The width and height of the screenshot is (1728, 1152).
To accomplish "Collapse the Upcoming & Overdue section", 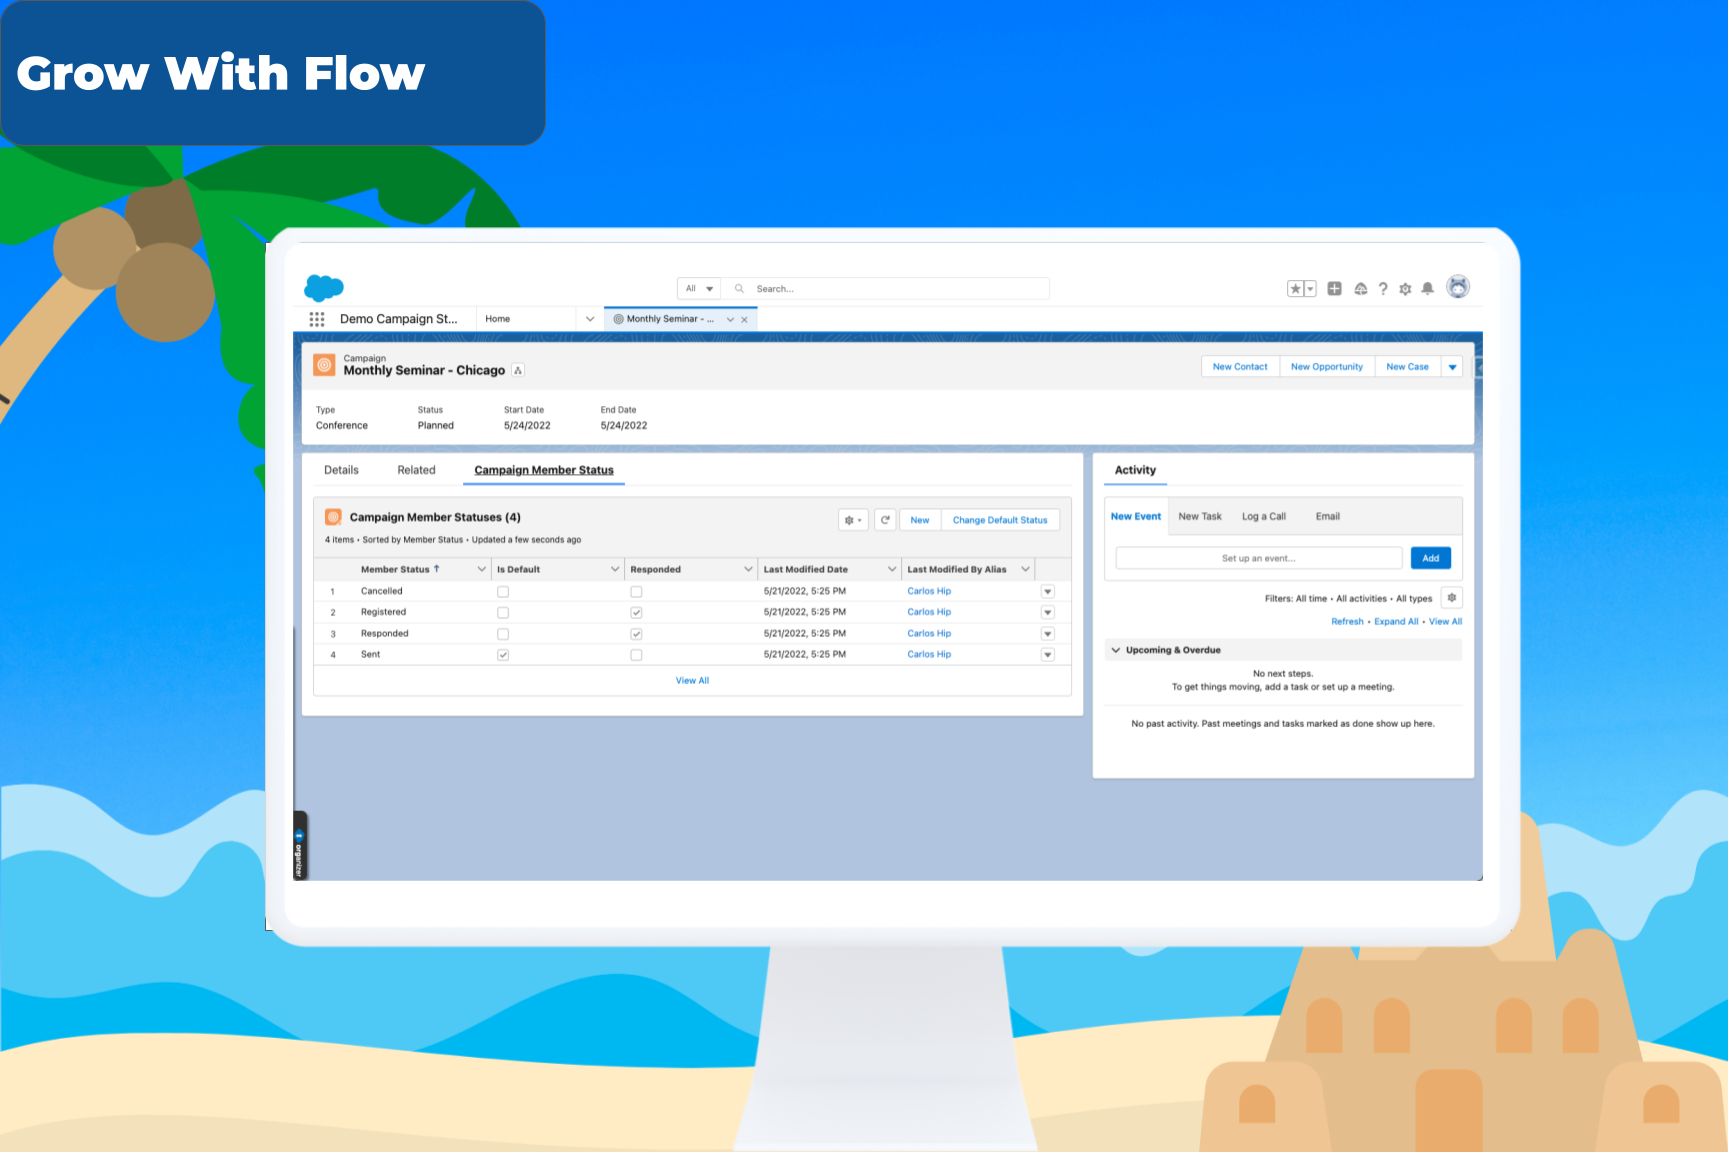I will (1116, 650).
